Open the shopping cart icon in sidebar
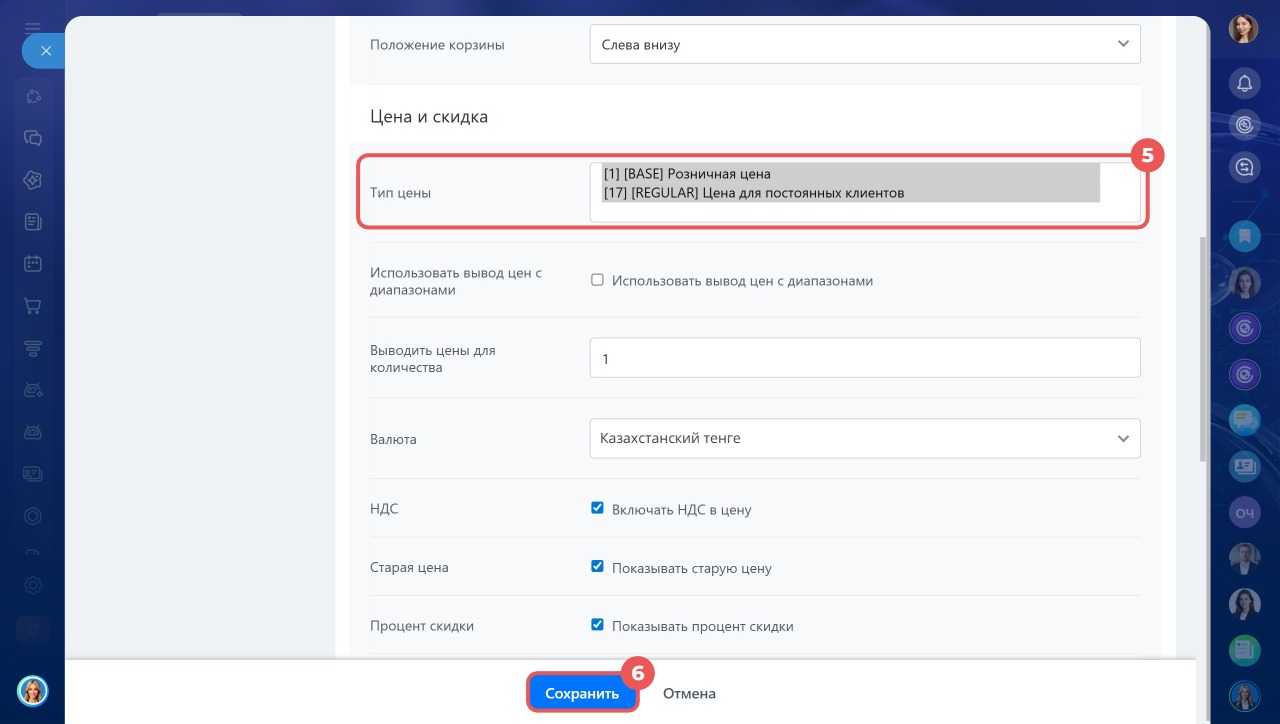The image size is (1280, 724). (x=33, y=306)
